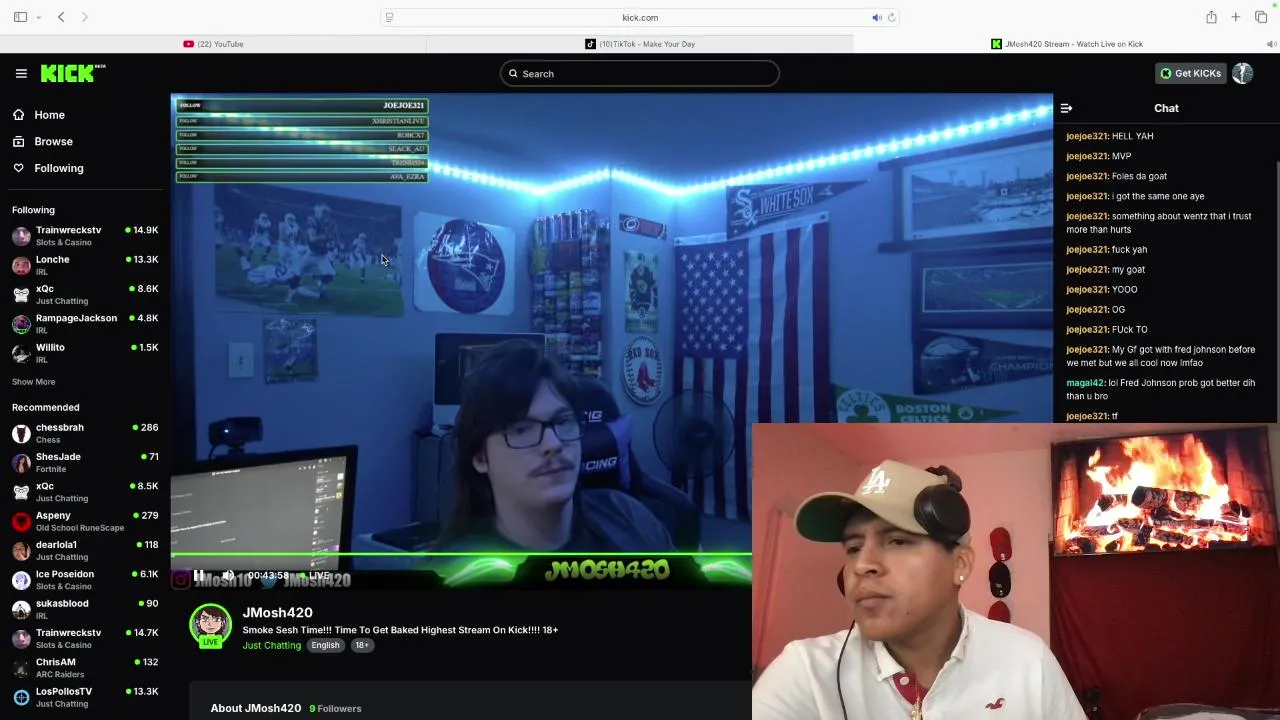Click joejoe321 username on HELL YAH message
The height and width of the screenshot is (720, 1280).
click(x=1087, y=136)
